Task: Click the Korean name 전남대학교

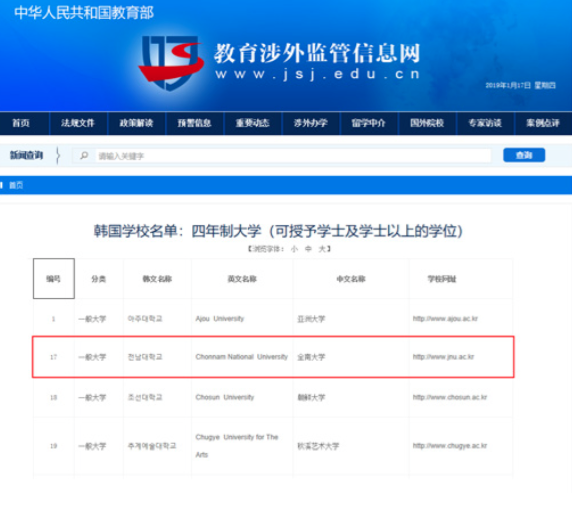Action: [145, 357]
